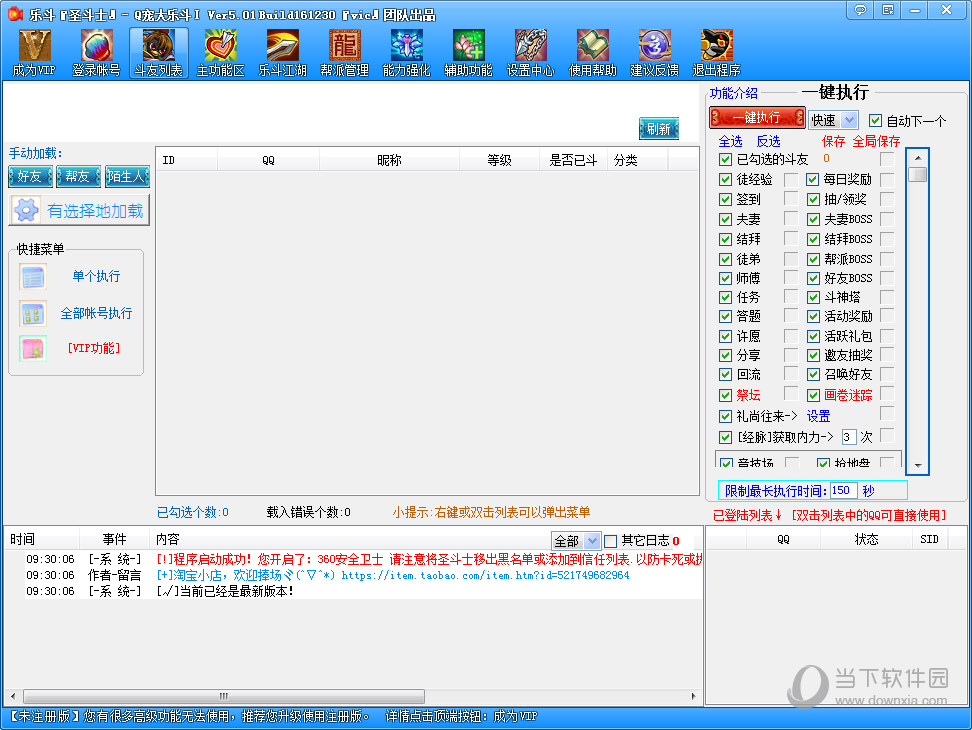Open the 设置中心 toolbar icon
The image size is (972, 730).
(531, 52)
